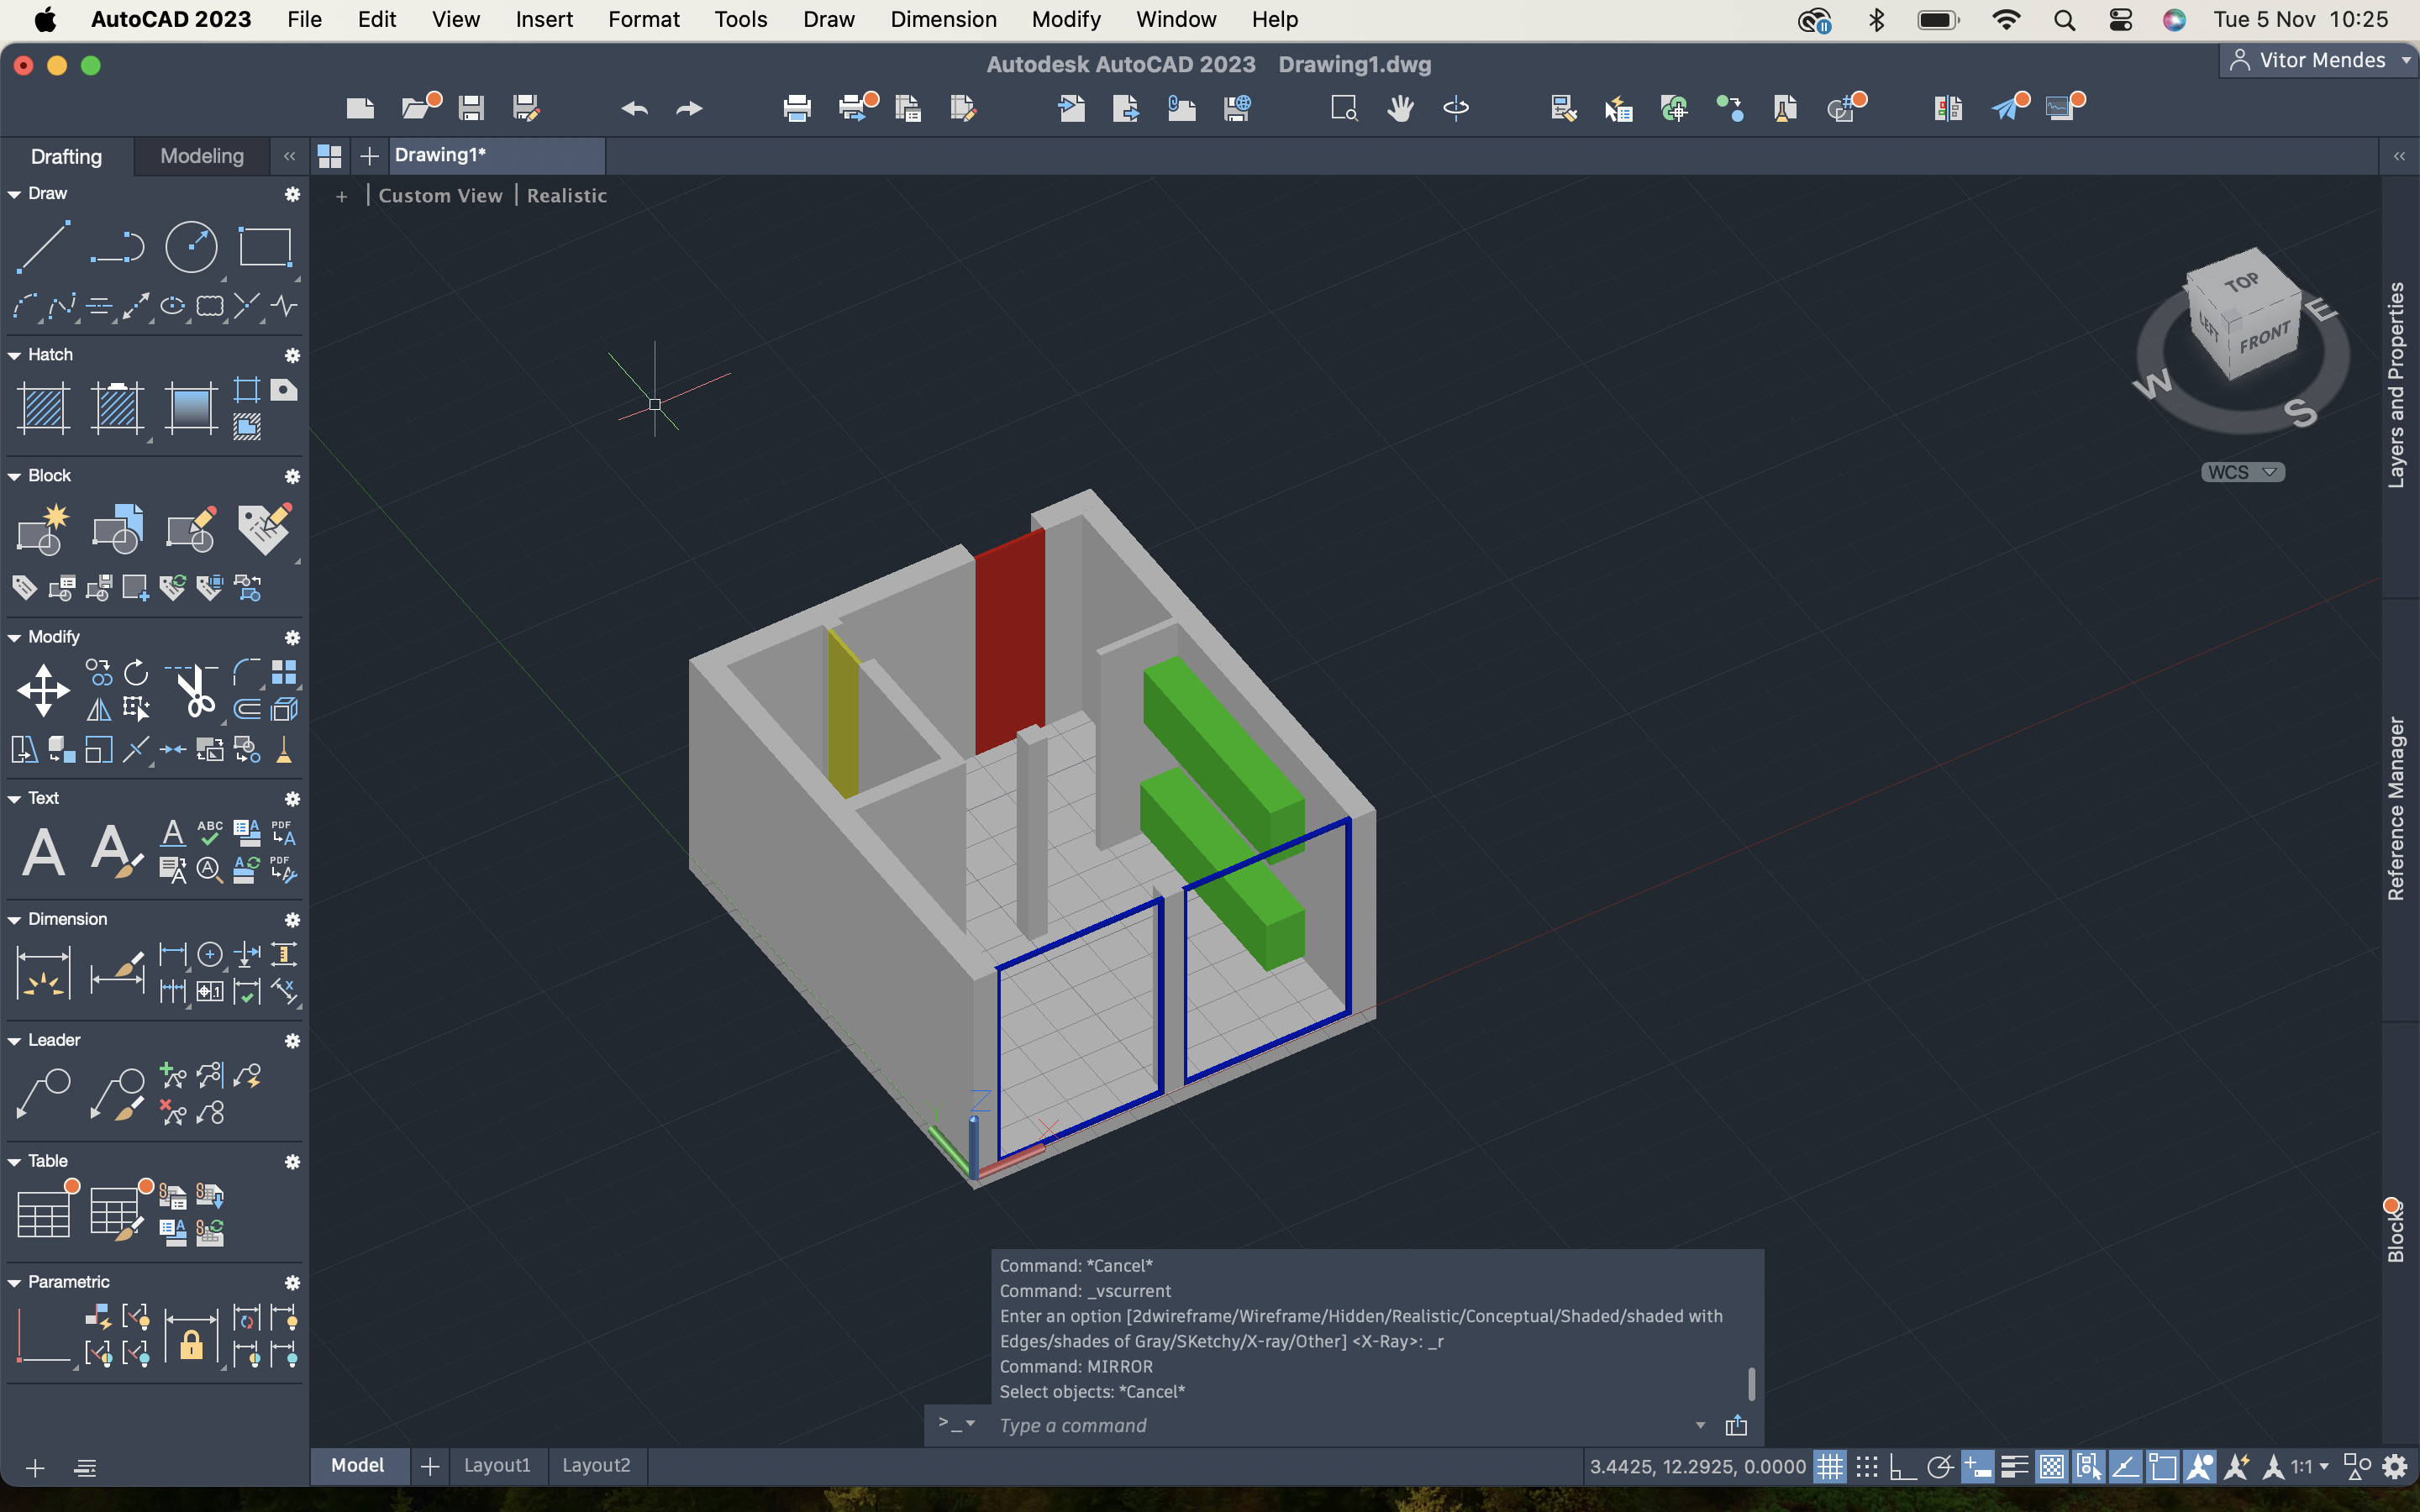The width and height of the screenshot is (2420, 1512).
Task: Collapse the Text panel section
Action: (14, 798)
